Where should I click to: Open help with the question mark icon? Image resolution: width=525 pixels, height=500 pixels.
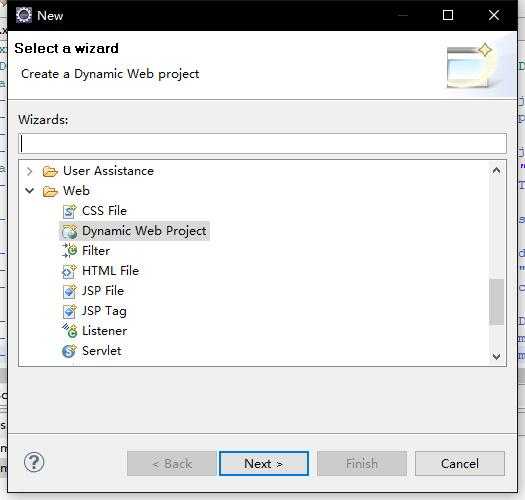pyautogui.click(x=34, y=462)
